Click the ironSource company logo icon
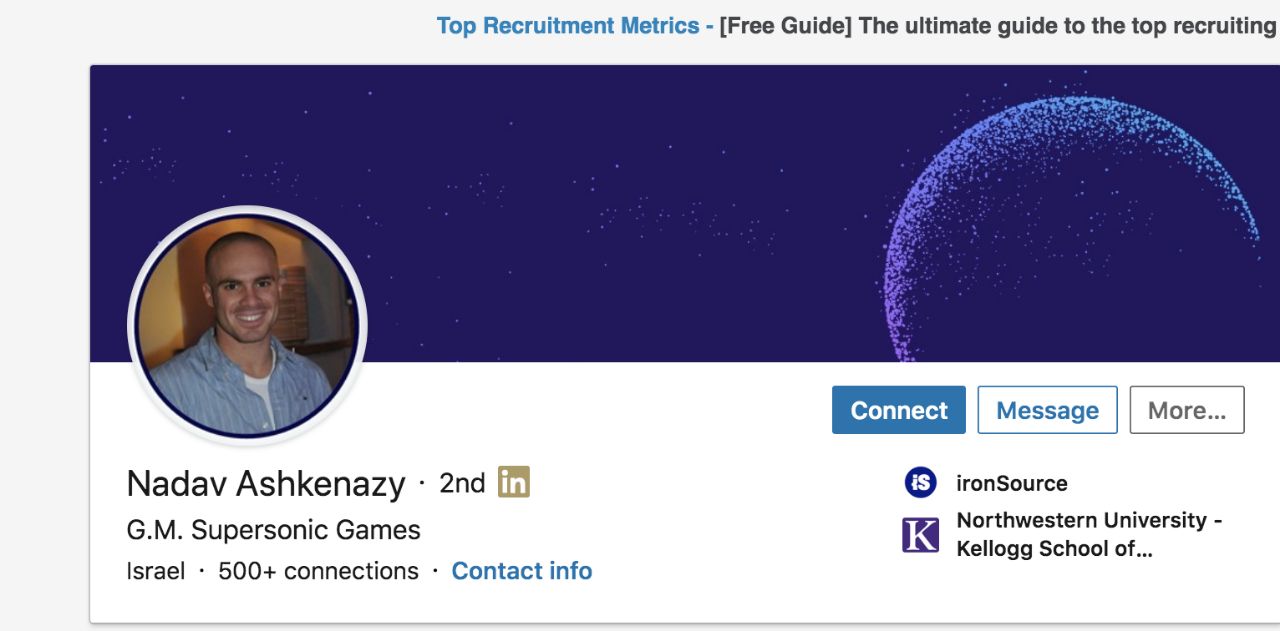Screen dimensions: 1280x631 coord(920,483)
